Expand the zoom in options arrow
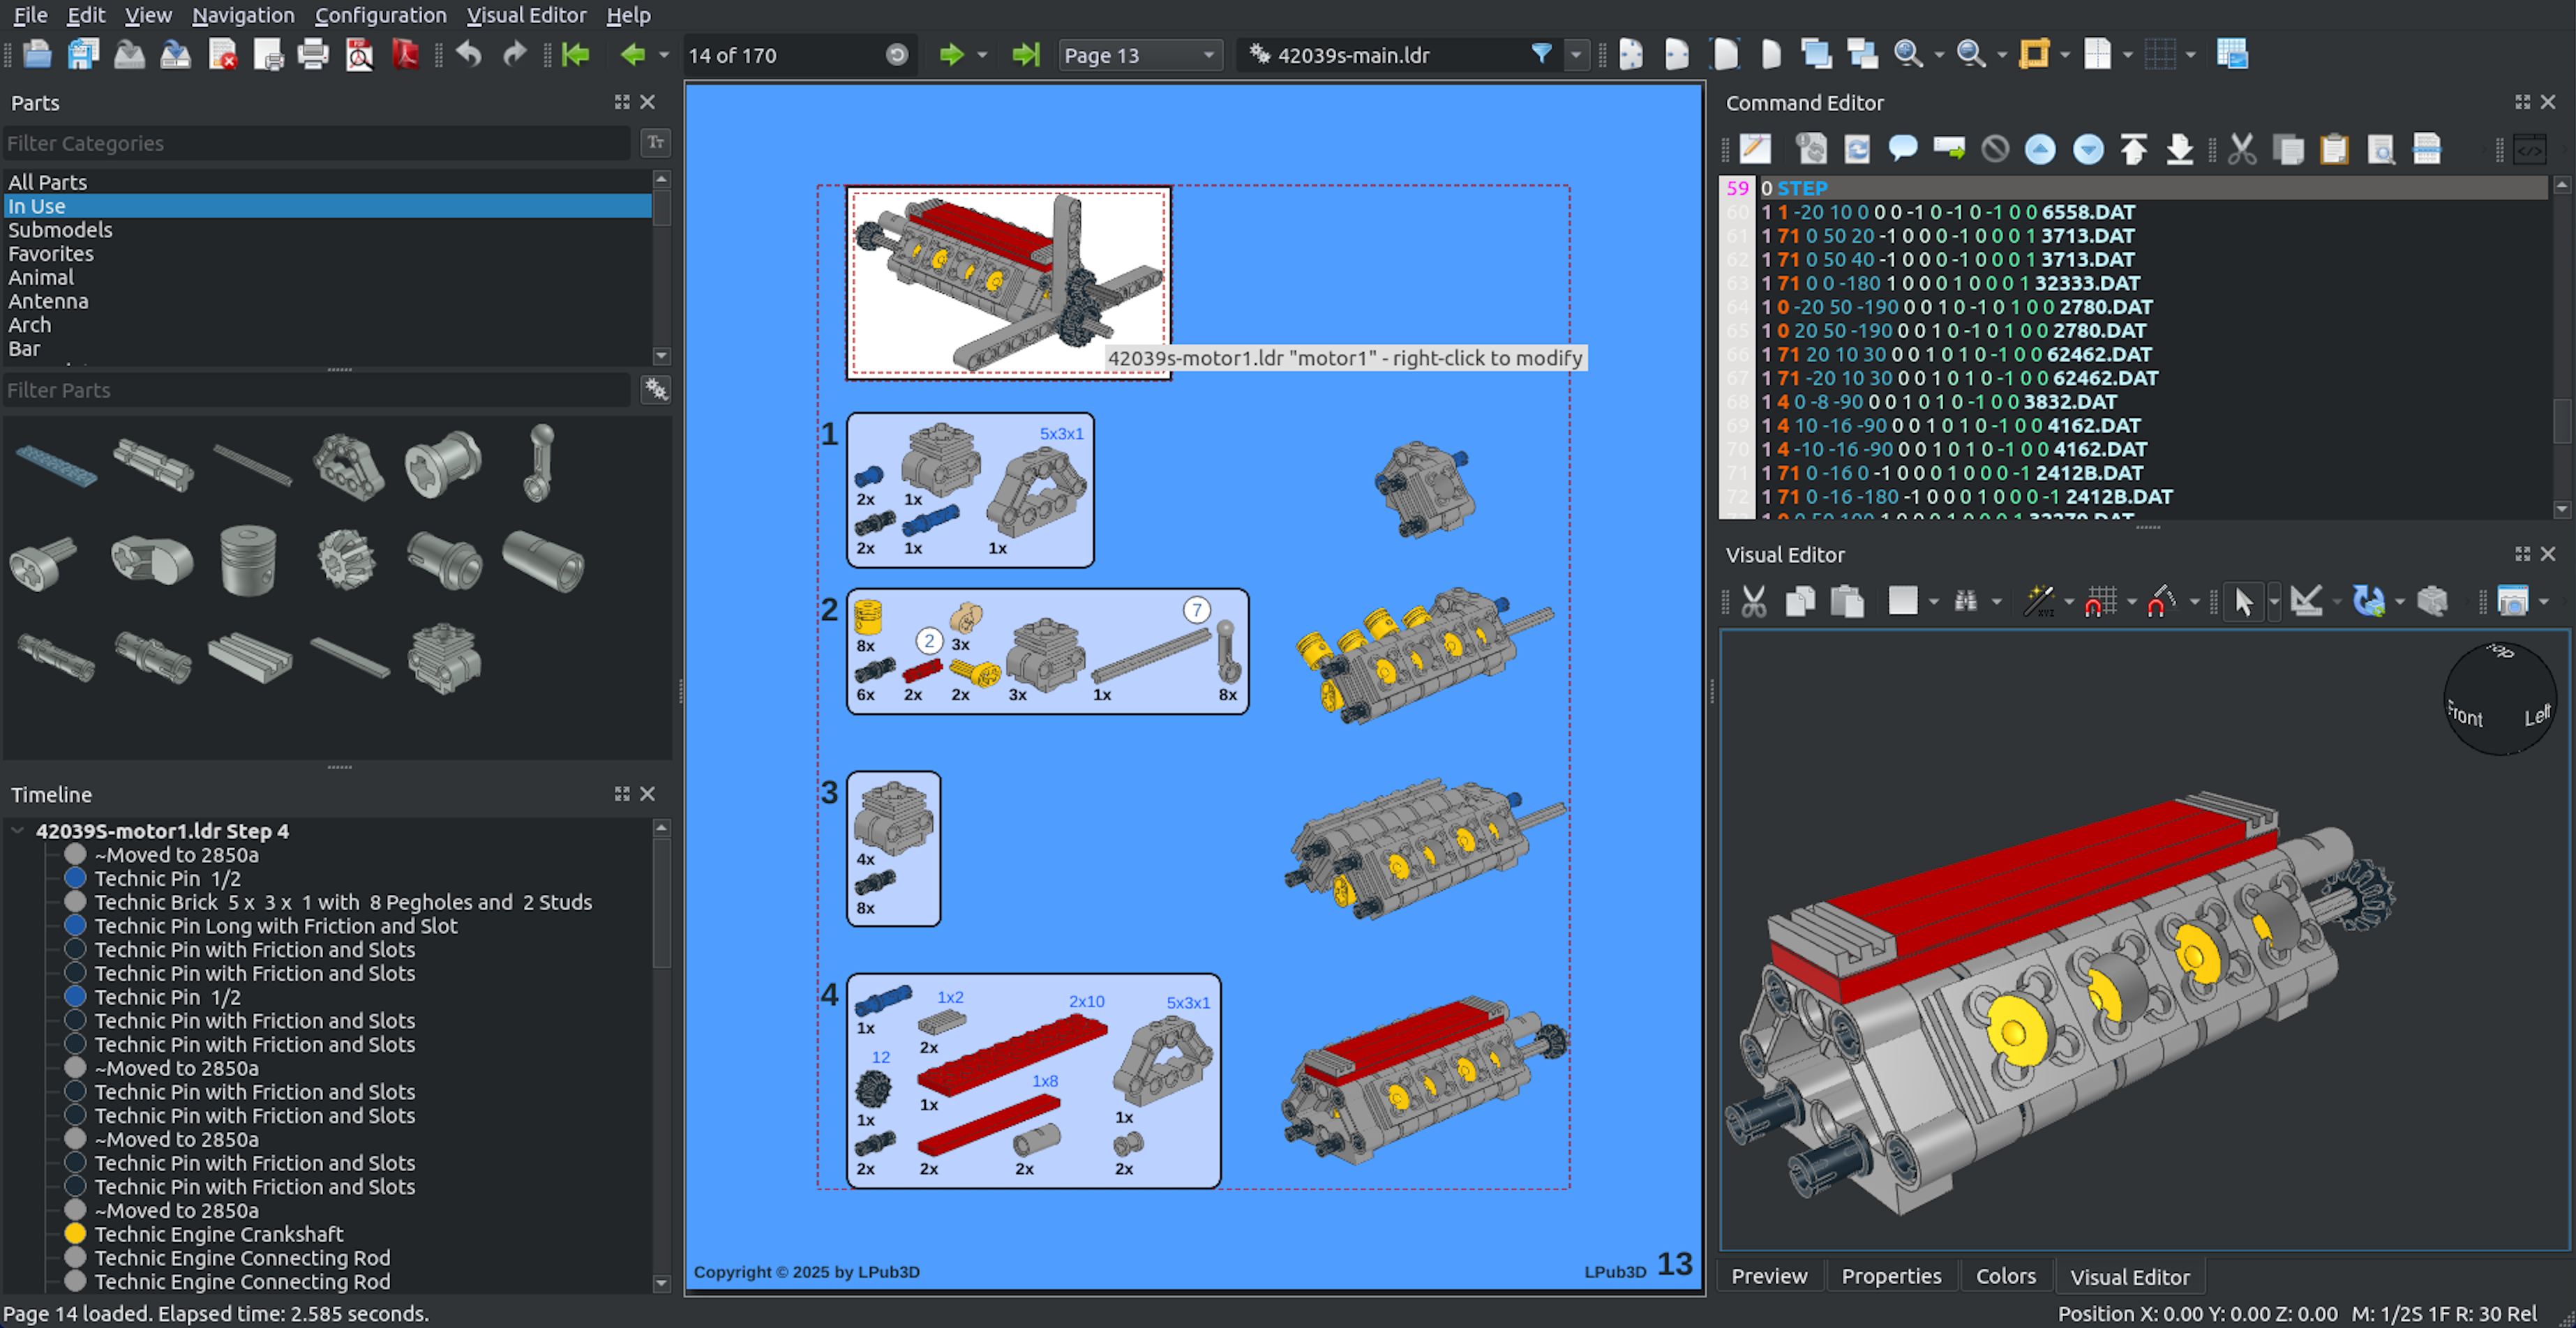This screenshot has width=2576, height=1328. coord(1939,54)
